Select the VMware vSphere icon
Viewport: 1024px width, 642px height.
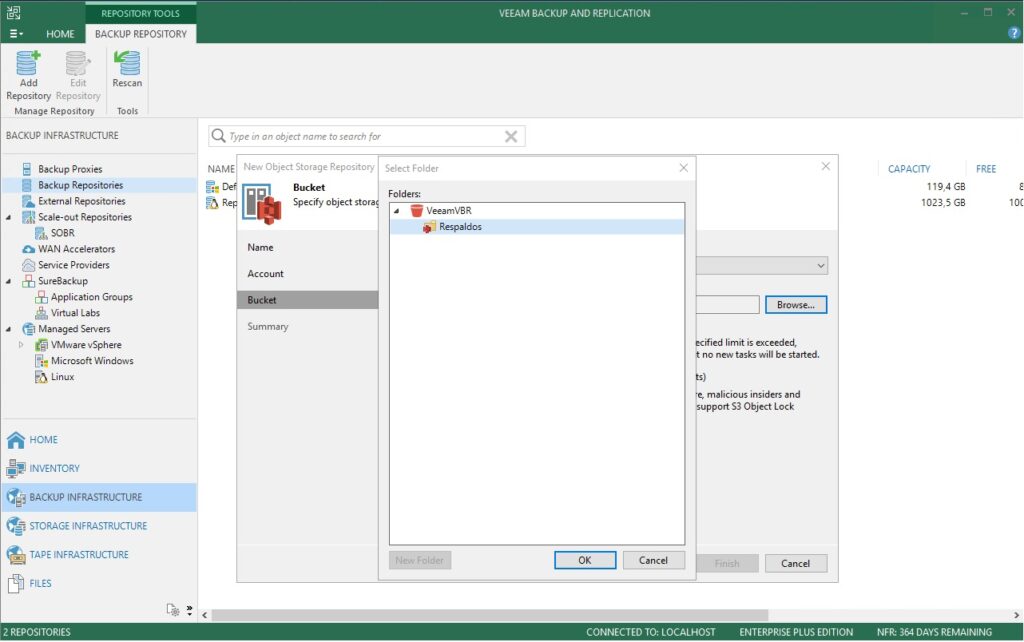41,345
